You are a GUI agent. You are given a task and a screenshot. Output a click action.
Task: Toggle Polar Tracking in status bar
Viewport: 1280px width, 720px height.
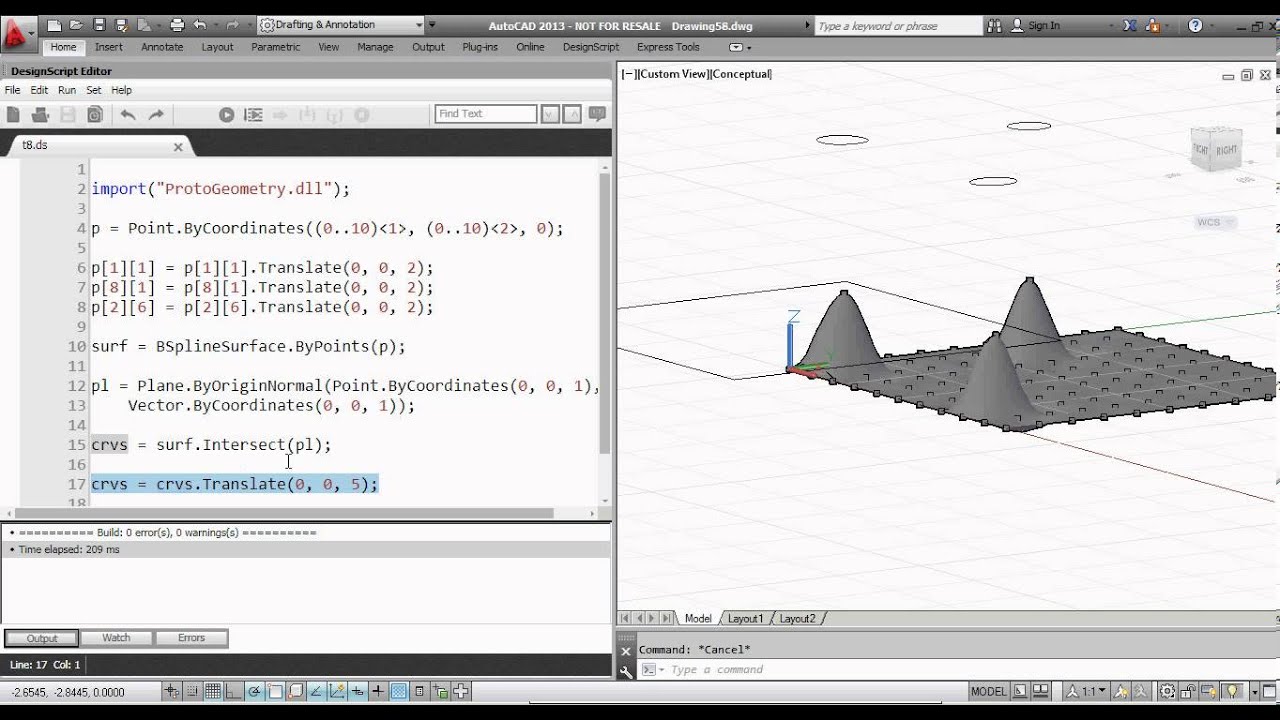coord(254,691)
